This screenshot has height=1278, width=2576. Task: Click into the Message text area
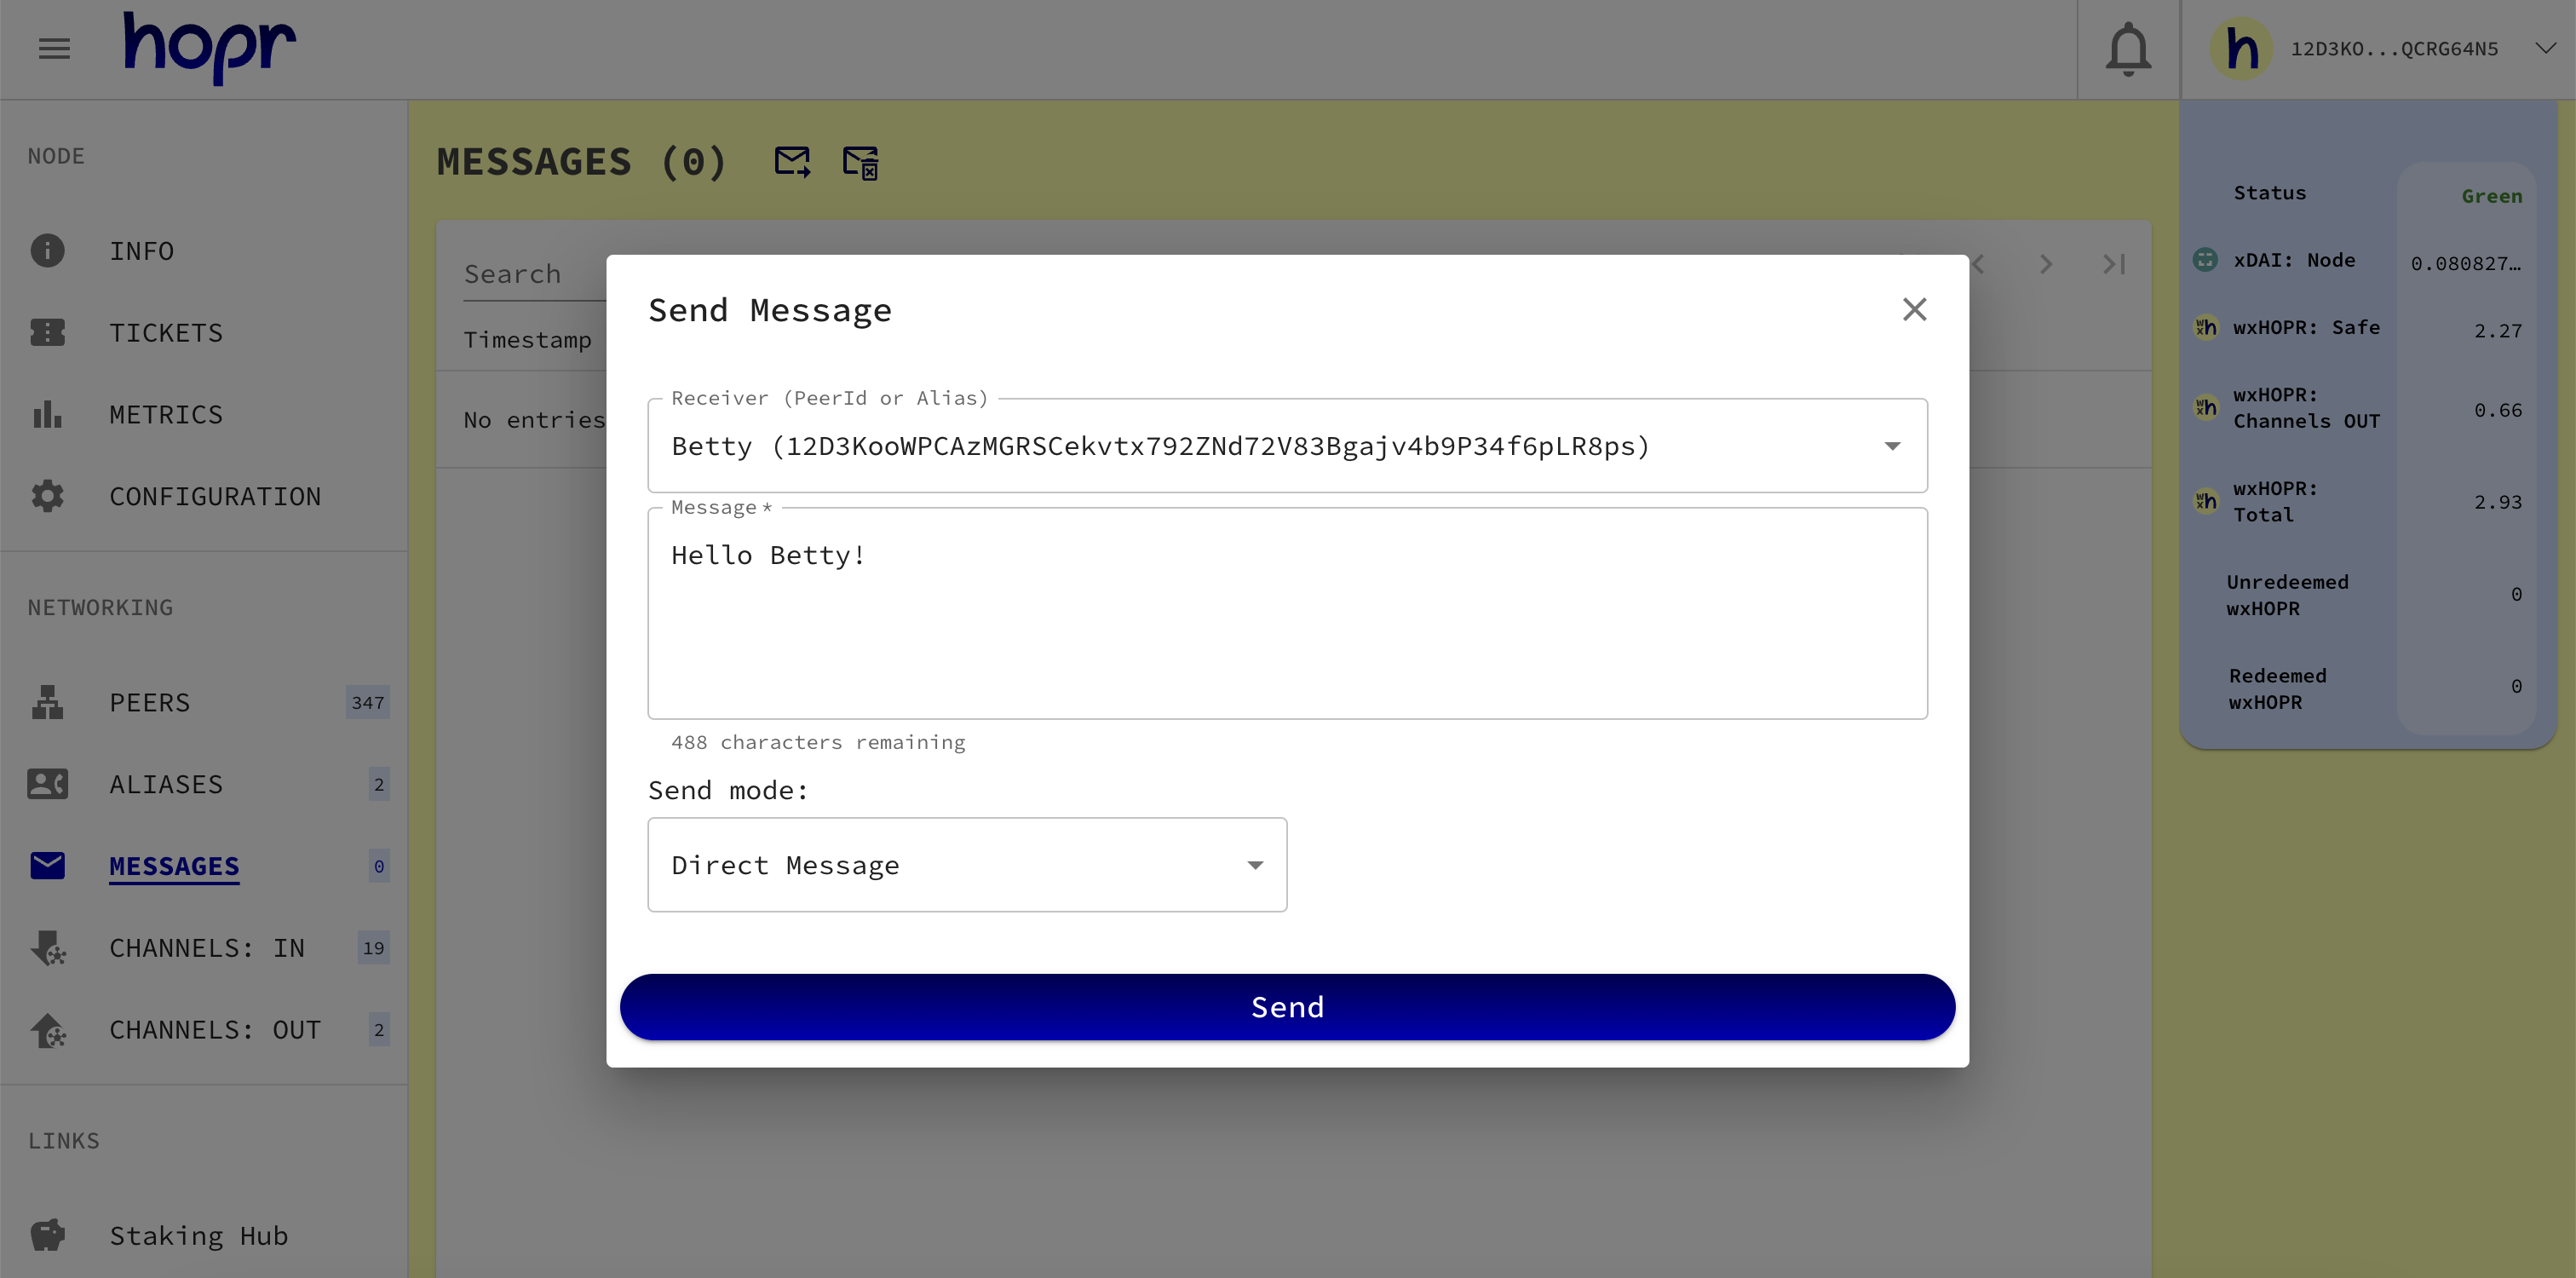(1287, 613)
